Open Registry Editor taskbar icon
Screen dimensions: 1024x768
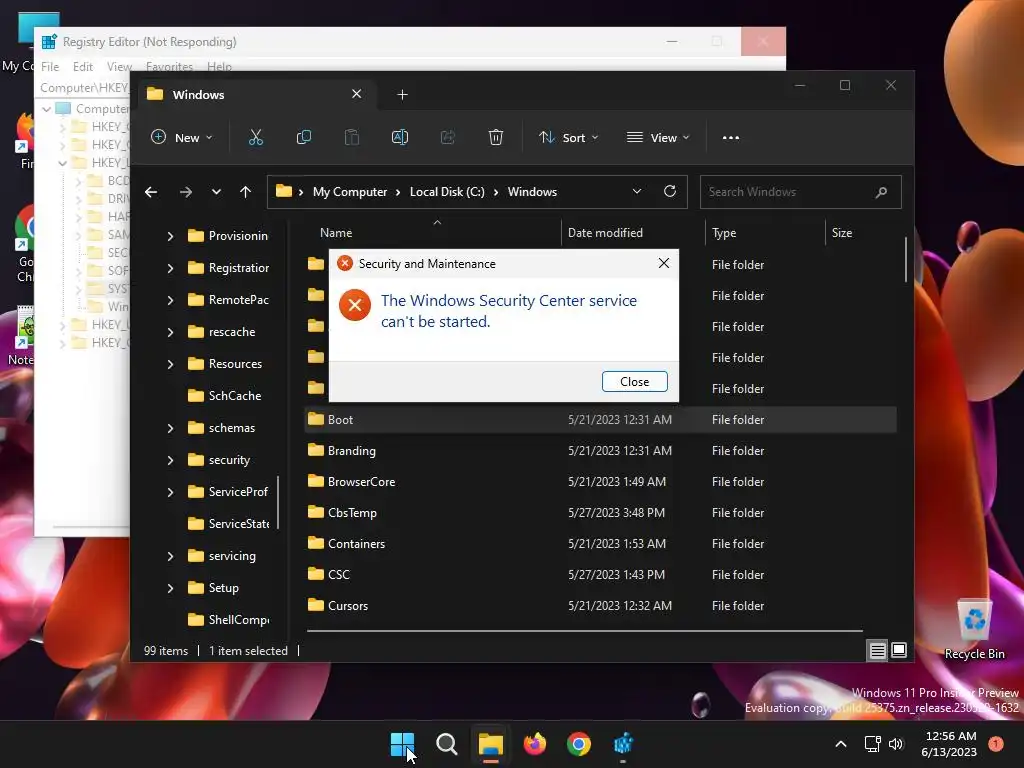[623, 744]
